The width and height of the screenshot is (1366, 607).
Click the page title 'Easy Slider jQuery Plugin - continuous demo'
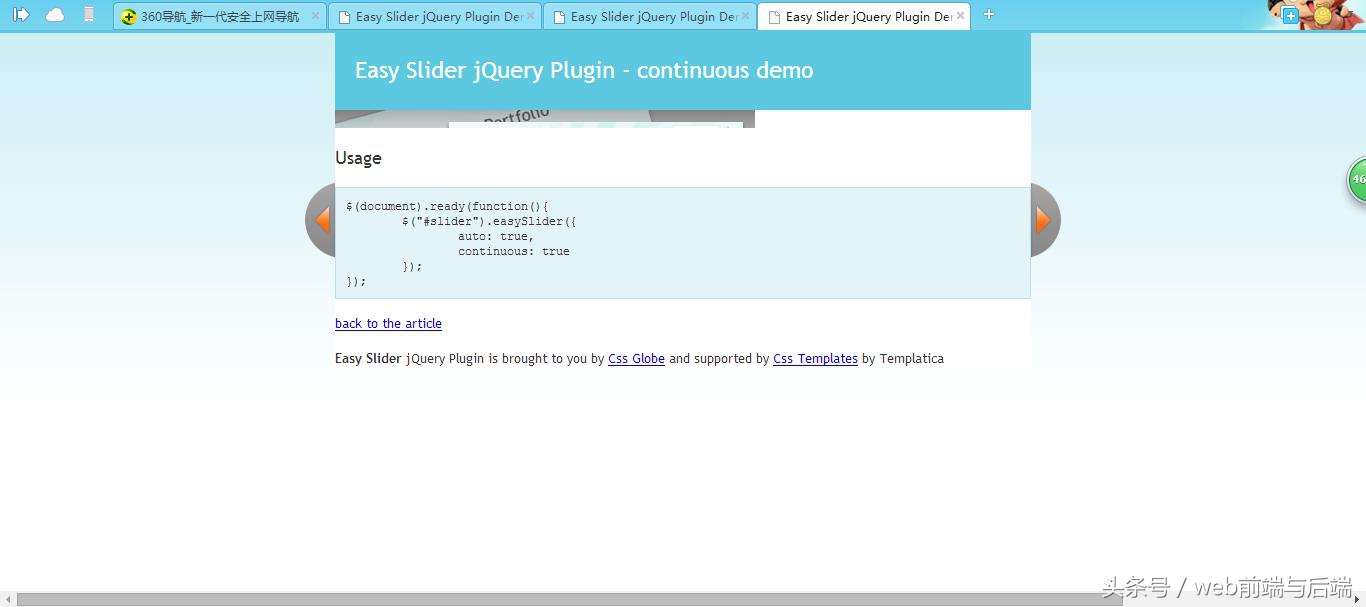tap(584, 71)
